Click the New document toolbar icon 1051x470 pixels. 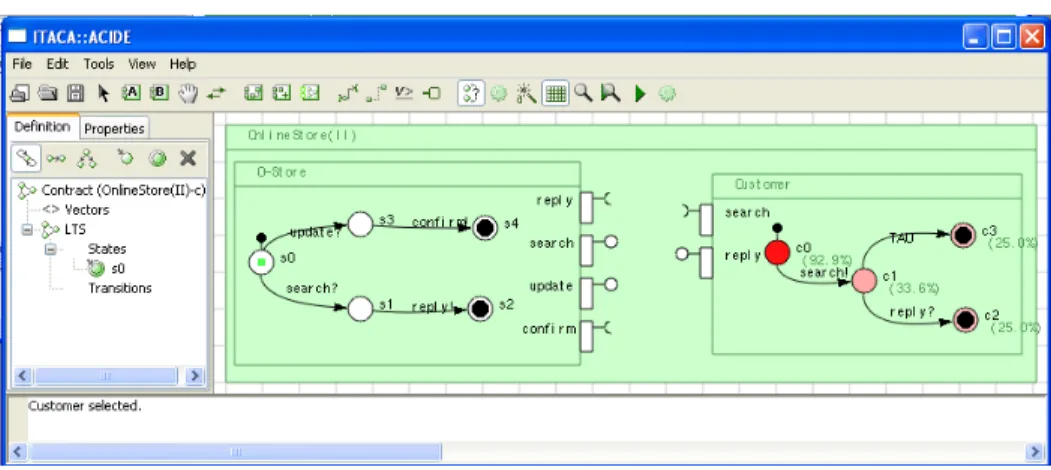pyautogui.click(x=20, y=93)
